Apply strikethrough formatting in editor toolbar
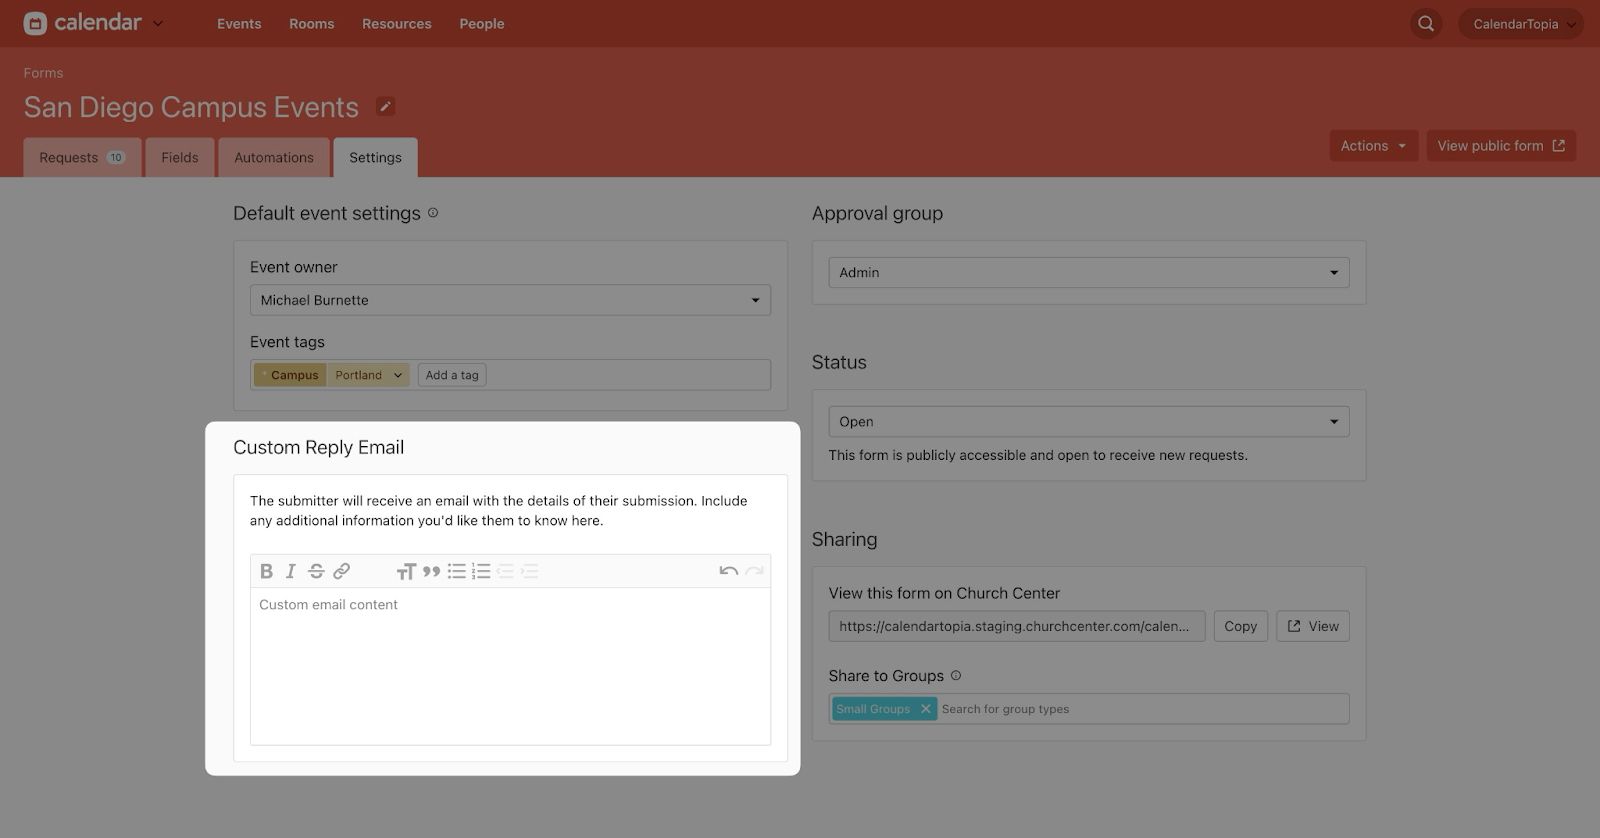Viewport: 1600px width, 838px height. (316, 571)
